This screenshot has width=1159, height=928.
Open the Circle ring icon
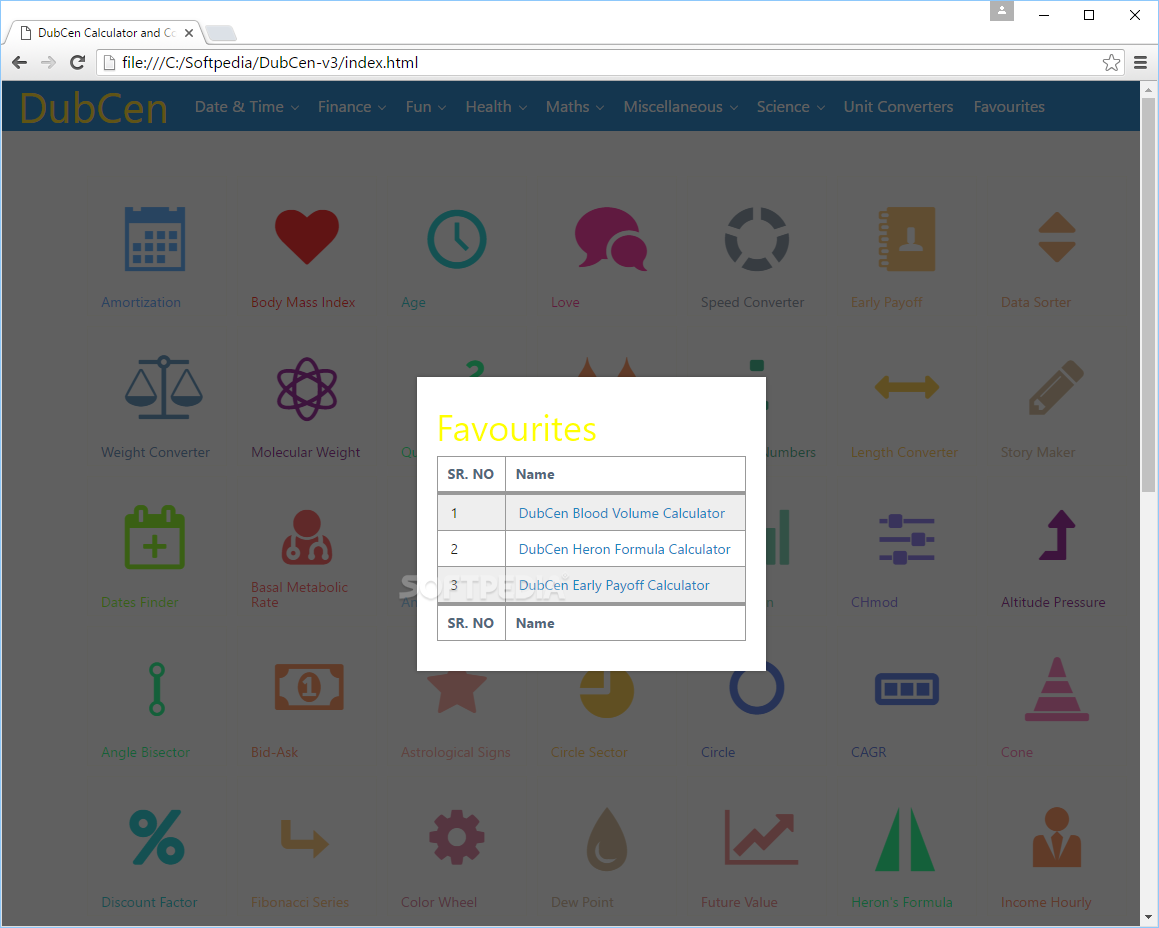click(757, 687)
